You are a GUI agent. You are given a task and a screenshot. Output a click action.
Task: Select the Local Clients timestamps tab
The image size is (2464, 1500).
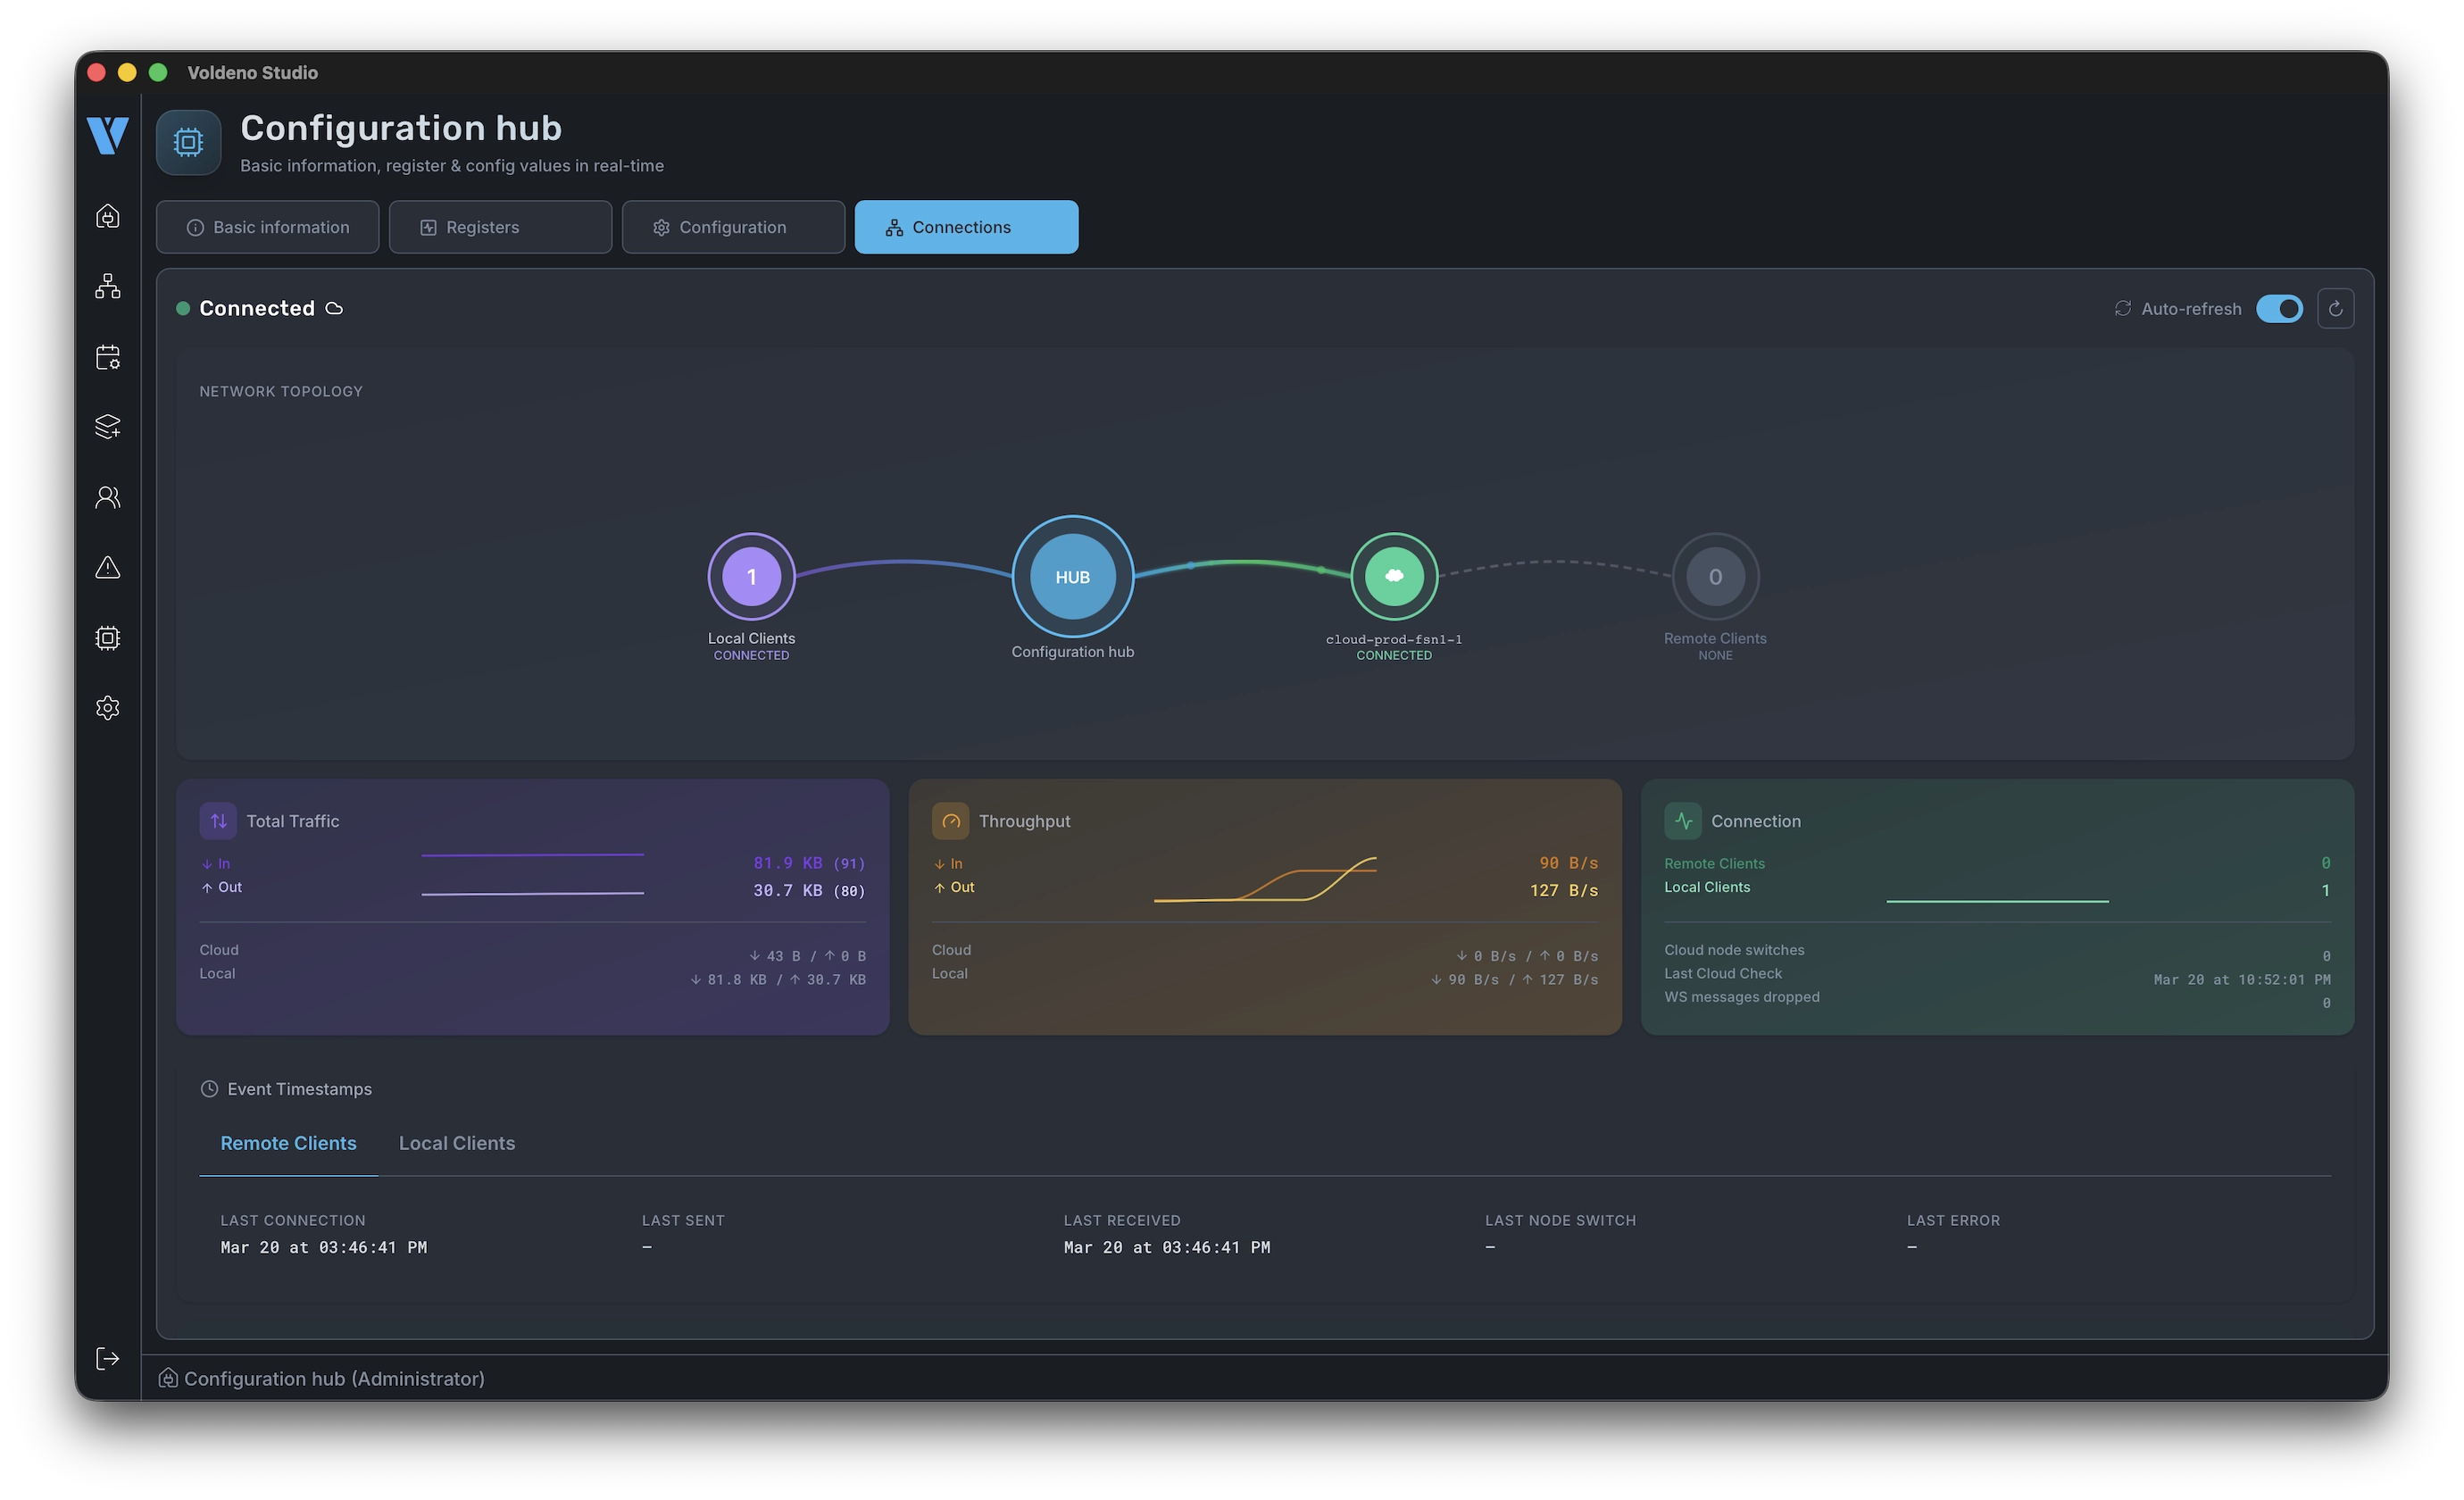click(x=457, y=1143)
